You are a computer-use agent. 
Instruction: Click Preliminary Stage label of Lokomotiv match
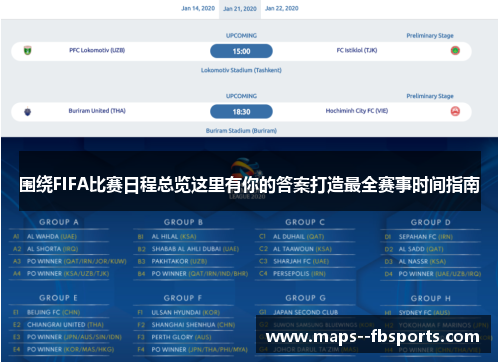[430, 36]
